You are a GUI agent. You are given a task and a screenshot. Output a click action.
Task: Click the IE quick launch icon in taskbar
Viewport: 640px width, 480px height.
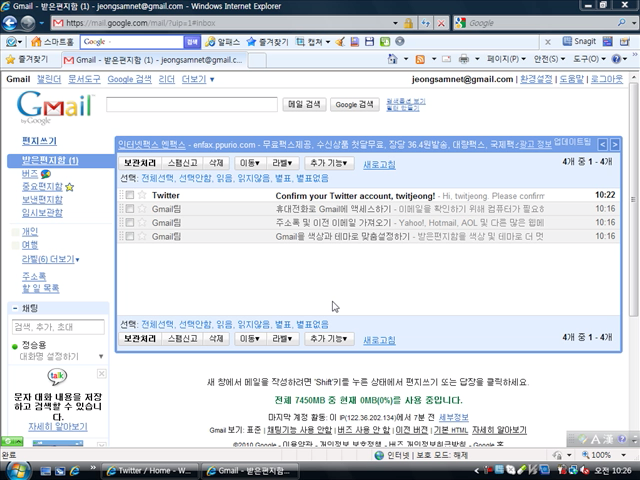(x=75, y=471)
